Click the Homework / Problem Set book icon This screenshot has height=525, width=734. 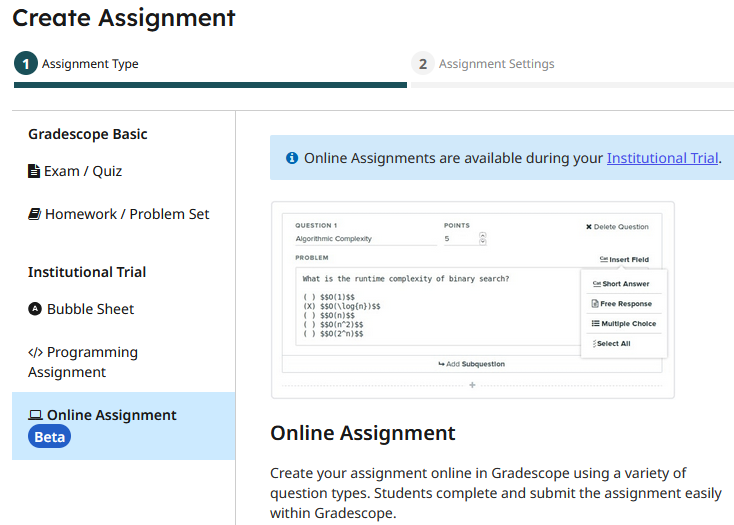[35, 214]
